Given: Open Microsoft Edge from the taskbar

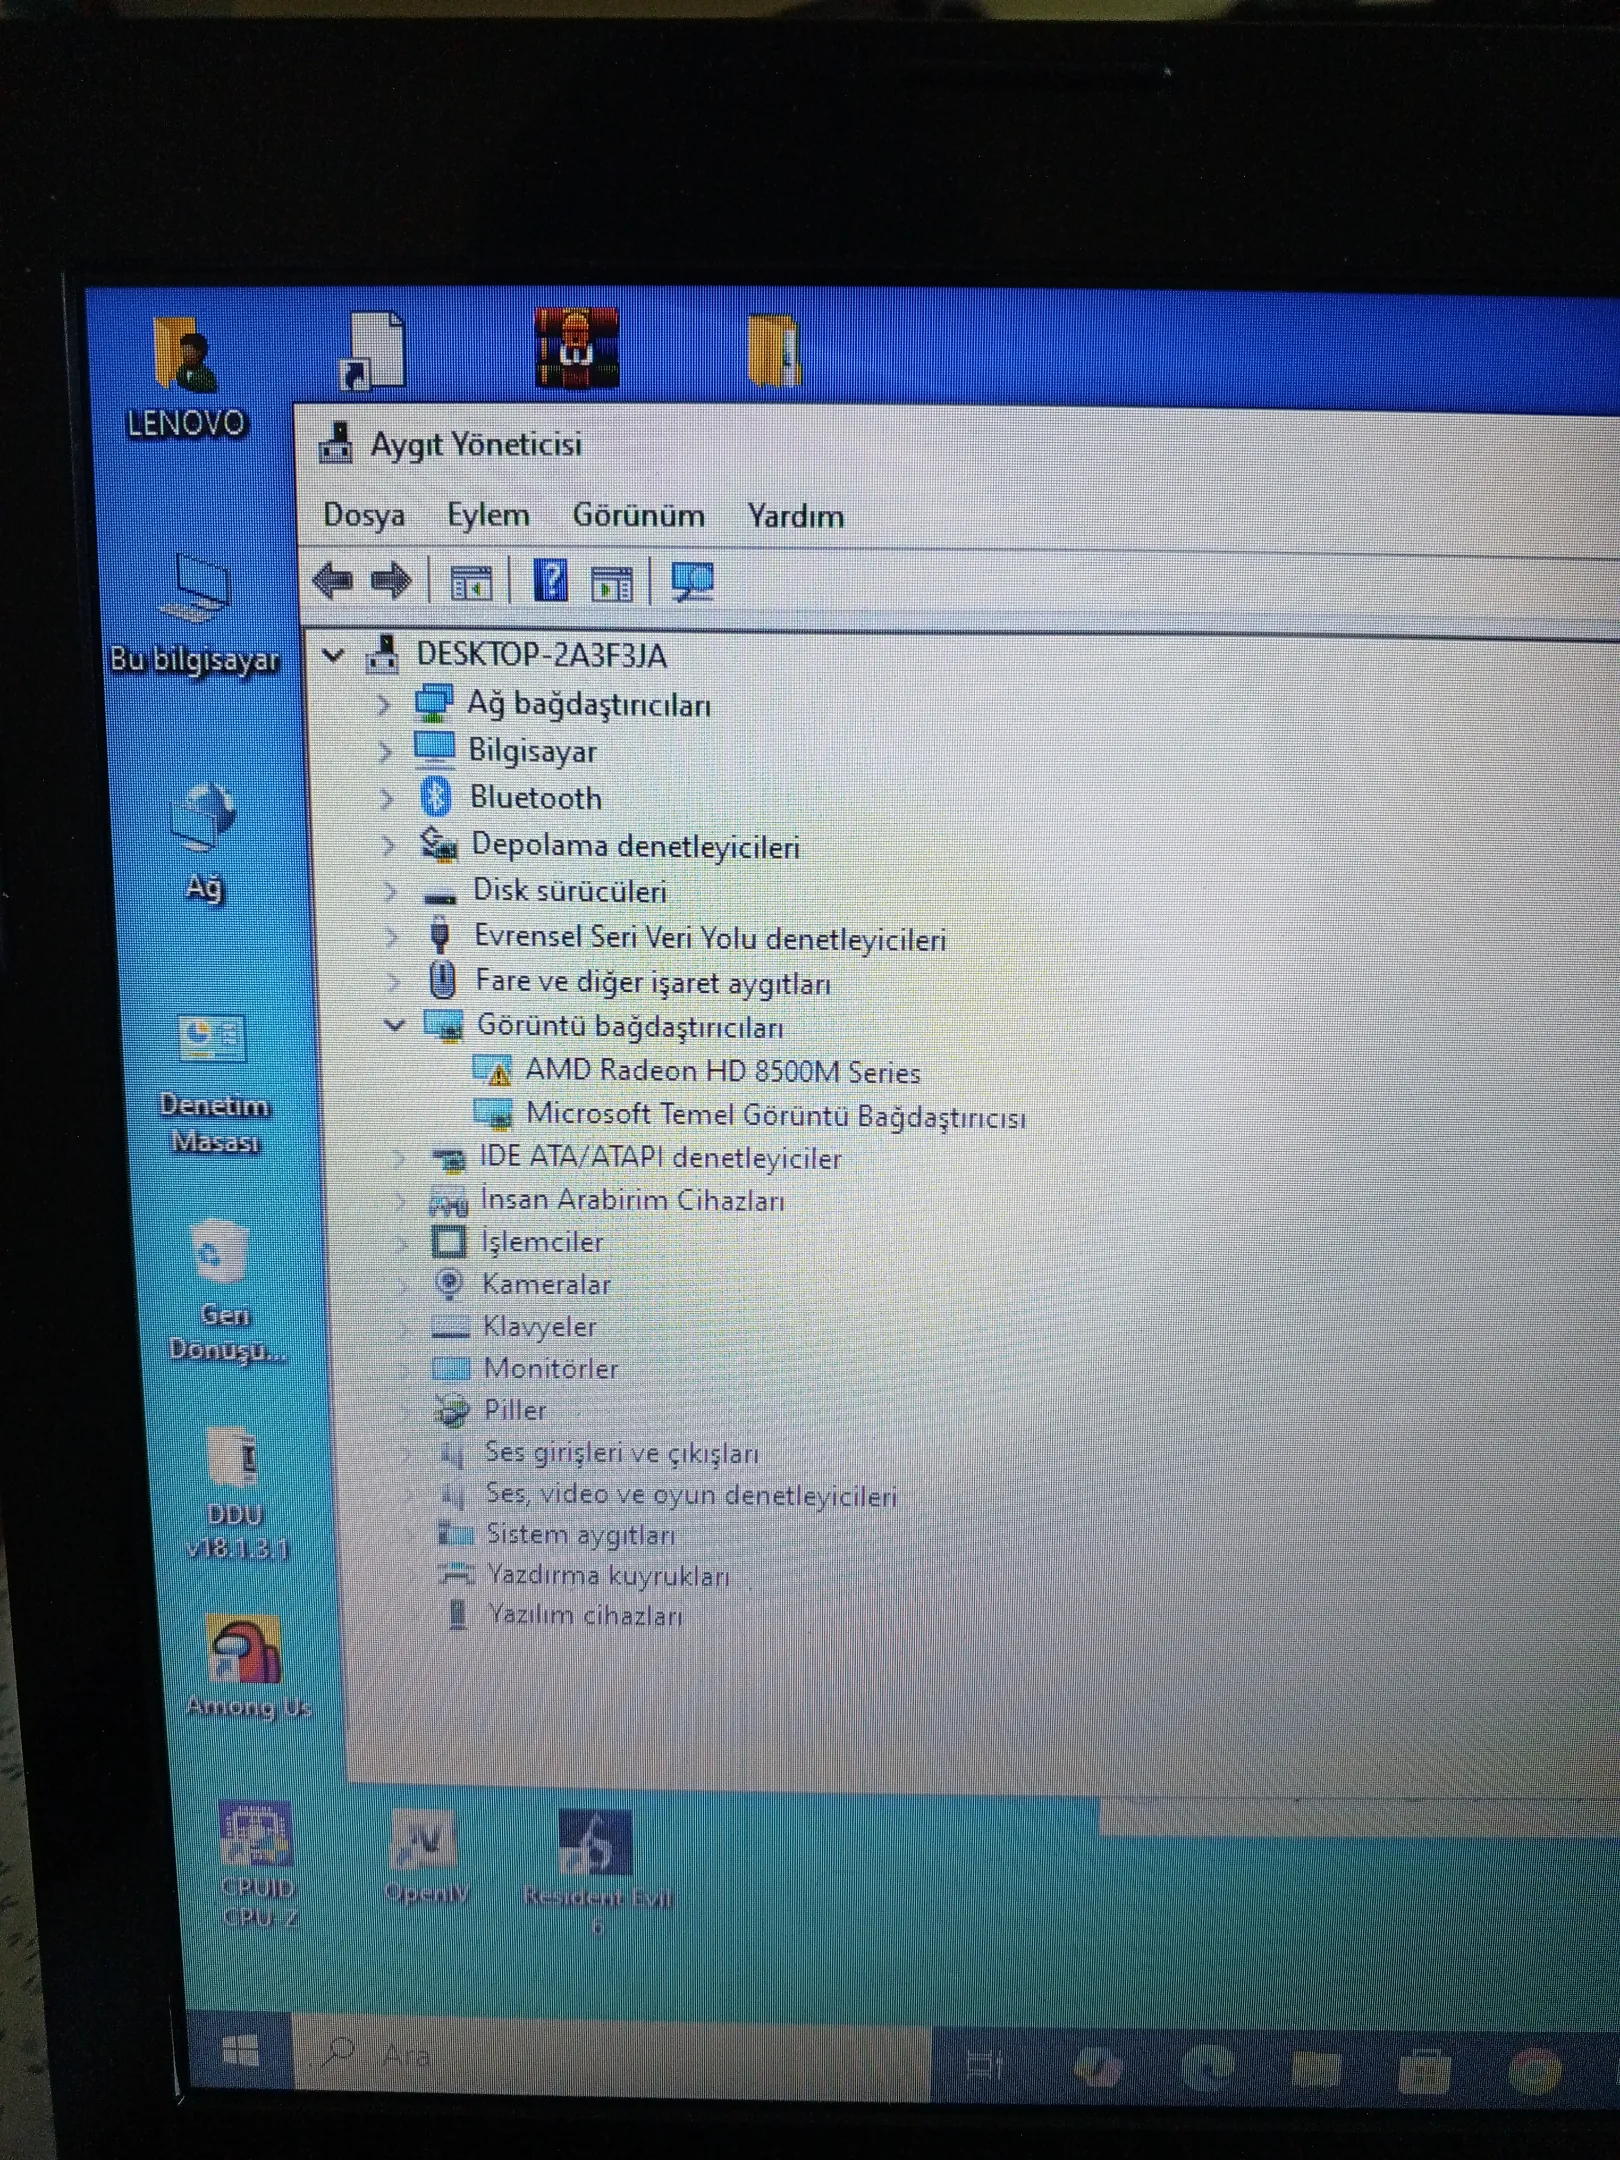Looking at the screenshot, I should 1207,2068.
